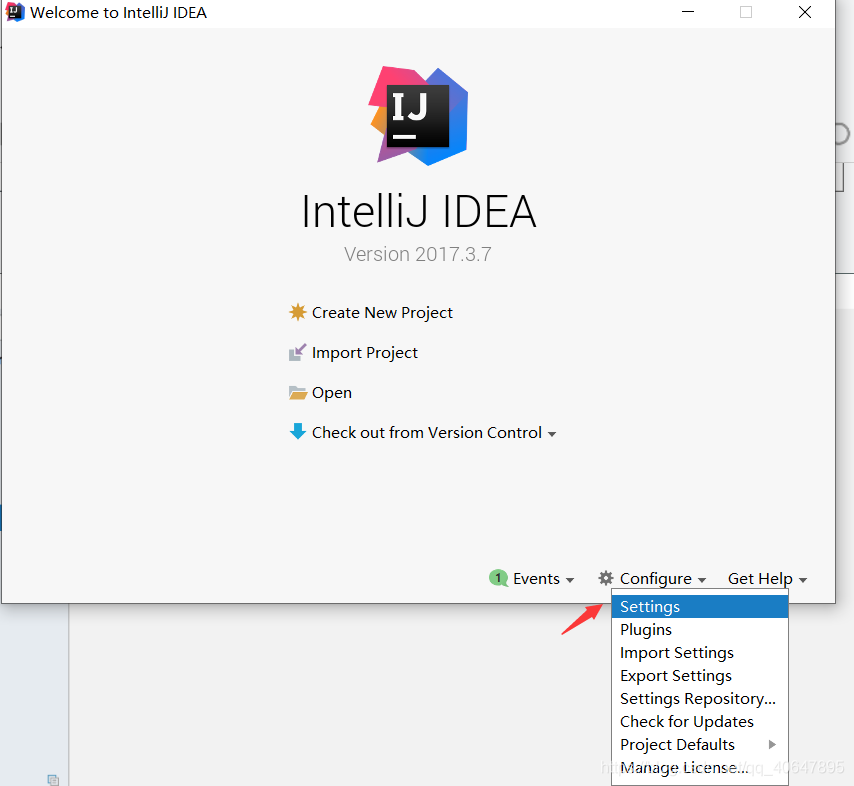This screenshot has width=854, height=786.
Task: Click the Check out download arrow icon
Action: click(297, 431)
